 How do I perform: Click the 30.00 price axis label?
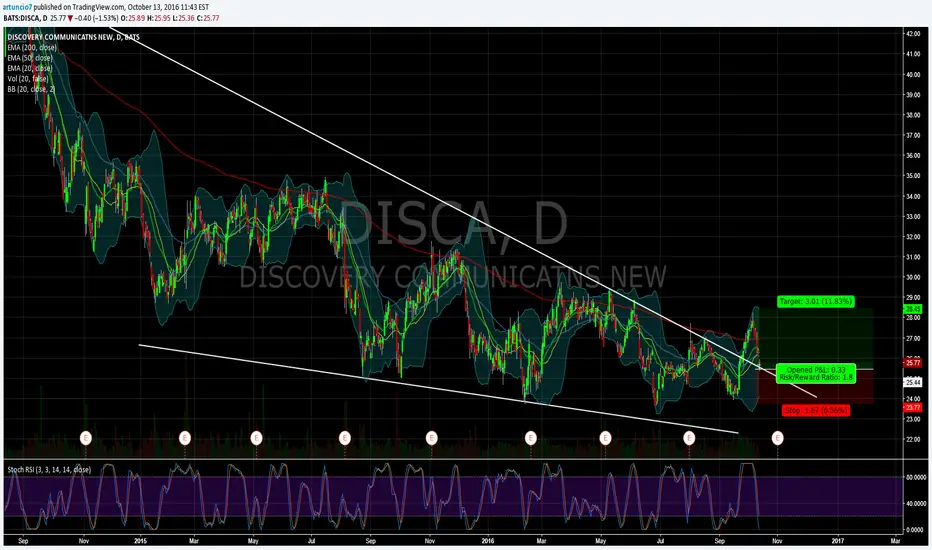click(x=913, y=277)
